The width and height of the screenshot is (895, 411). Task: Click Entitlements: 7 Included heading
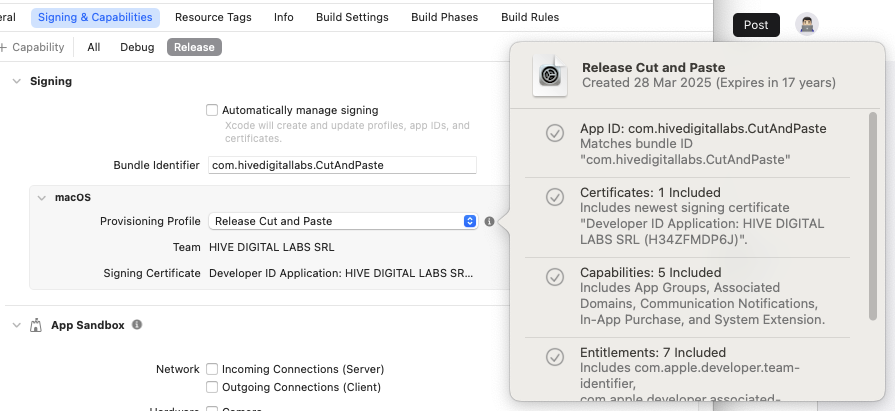coord(653,352)
